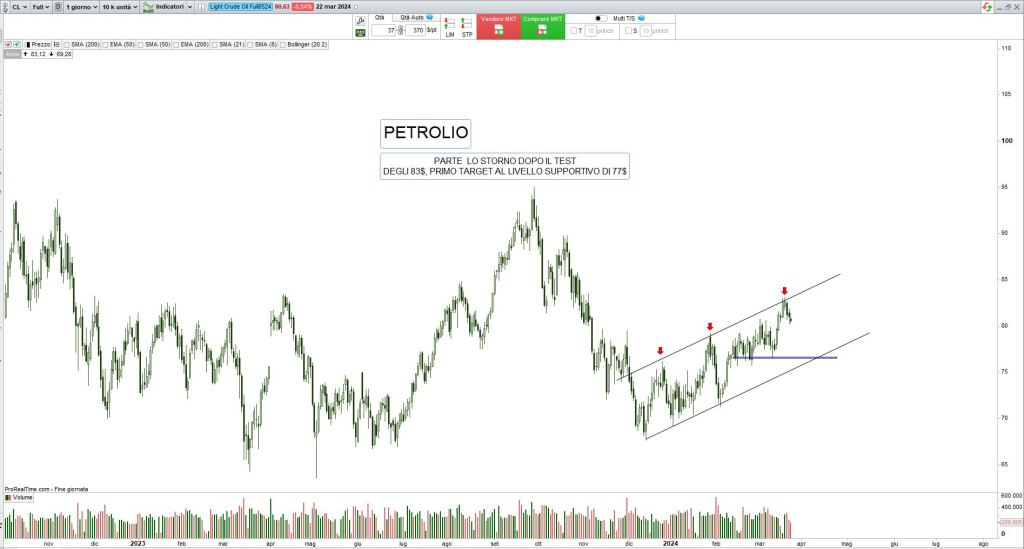Open the CL symbol dropdown
Screen dimensions: 1024x549
pos(20,7)
